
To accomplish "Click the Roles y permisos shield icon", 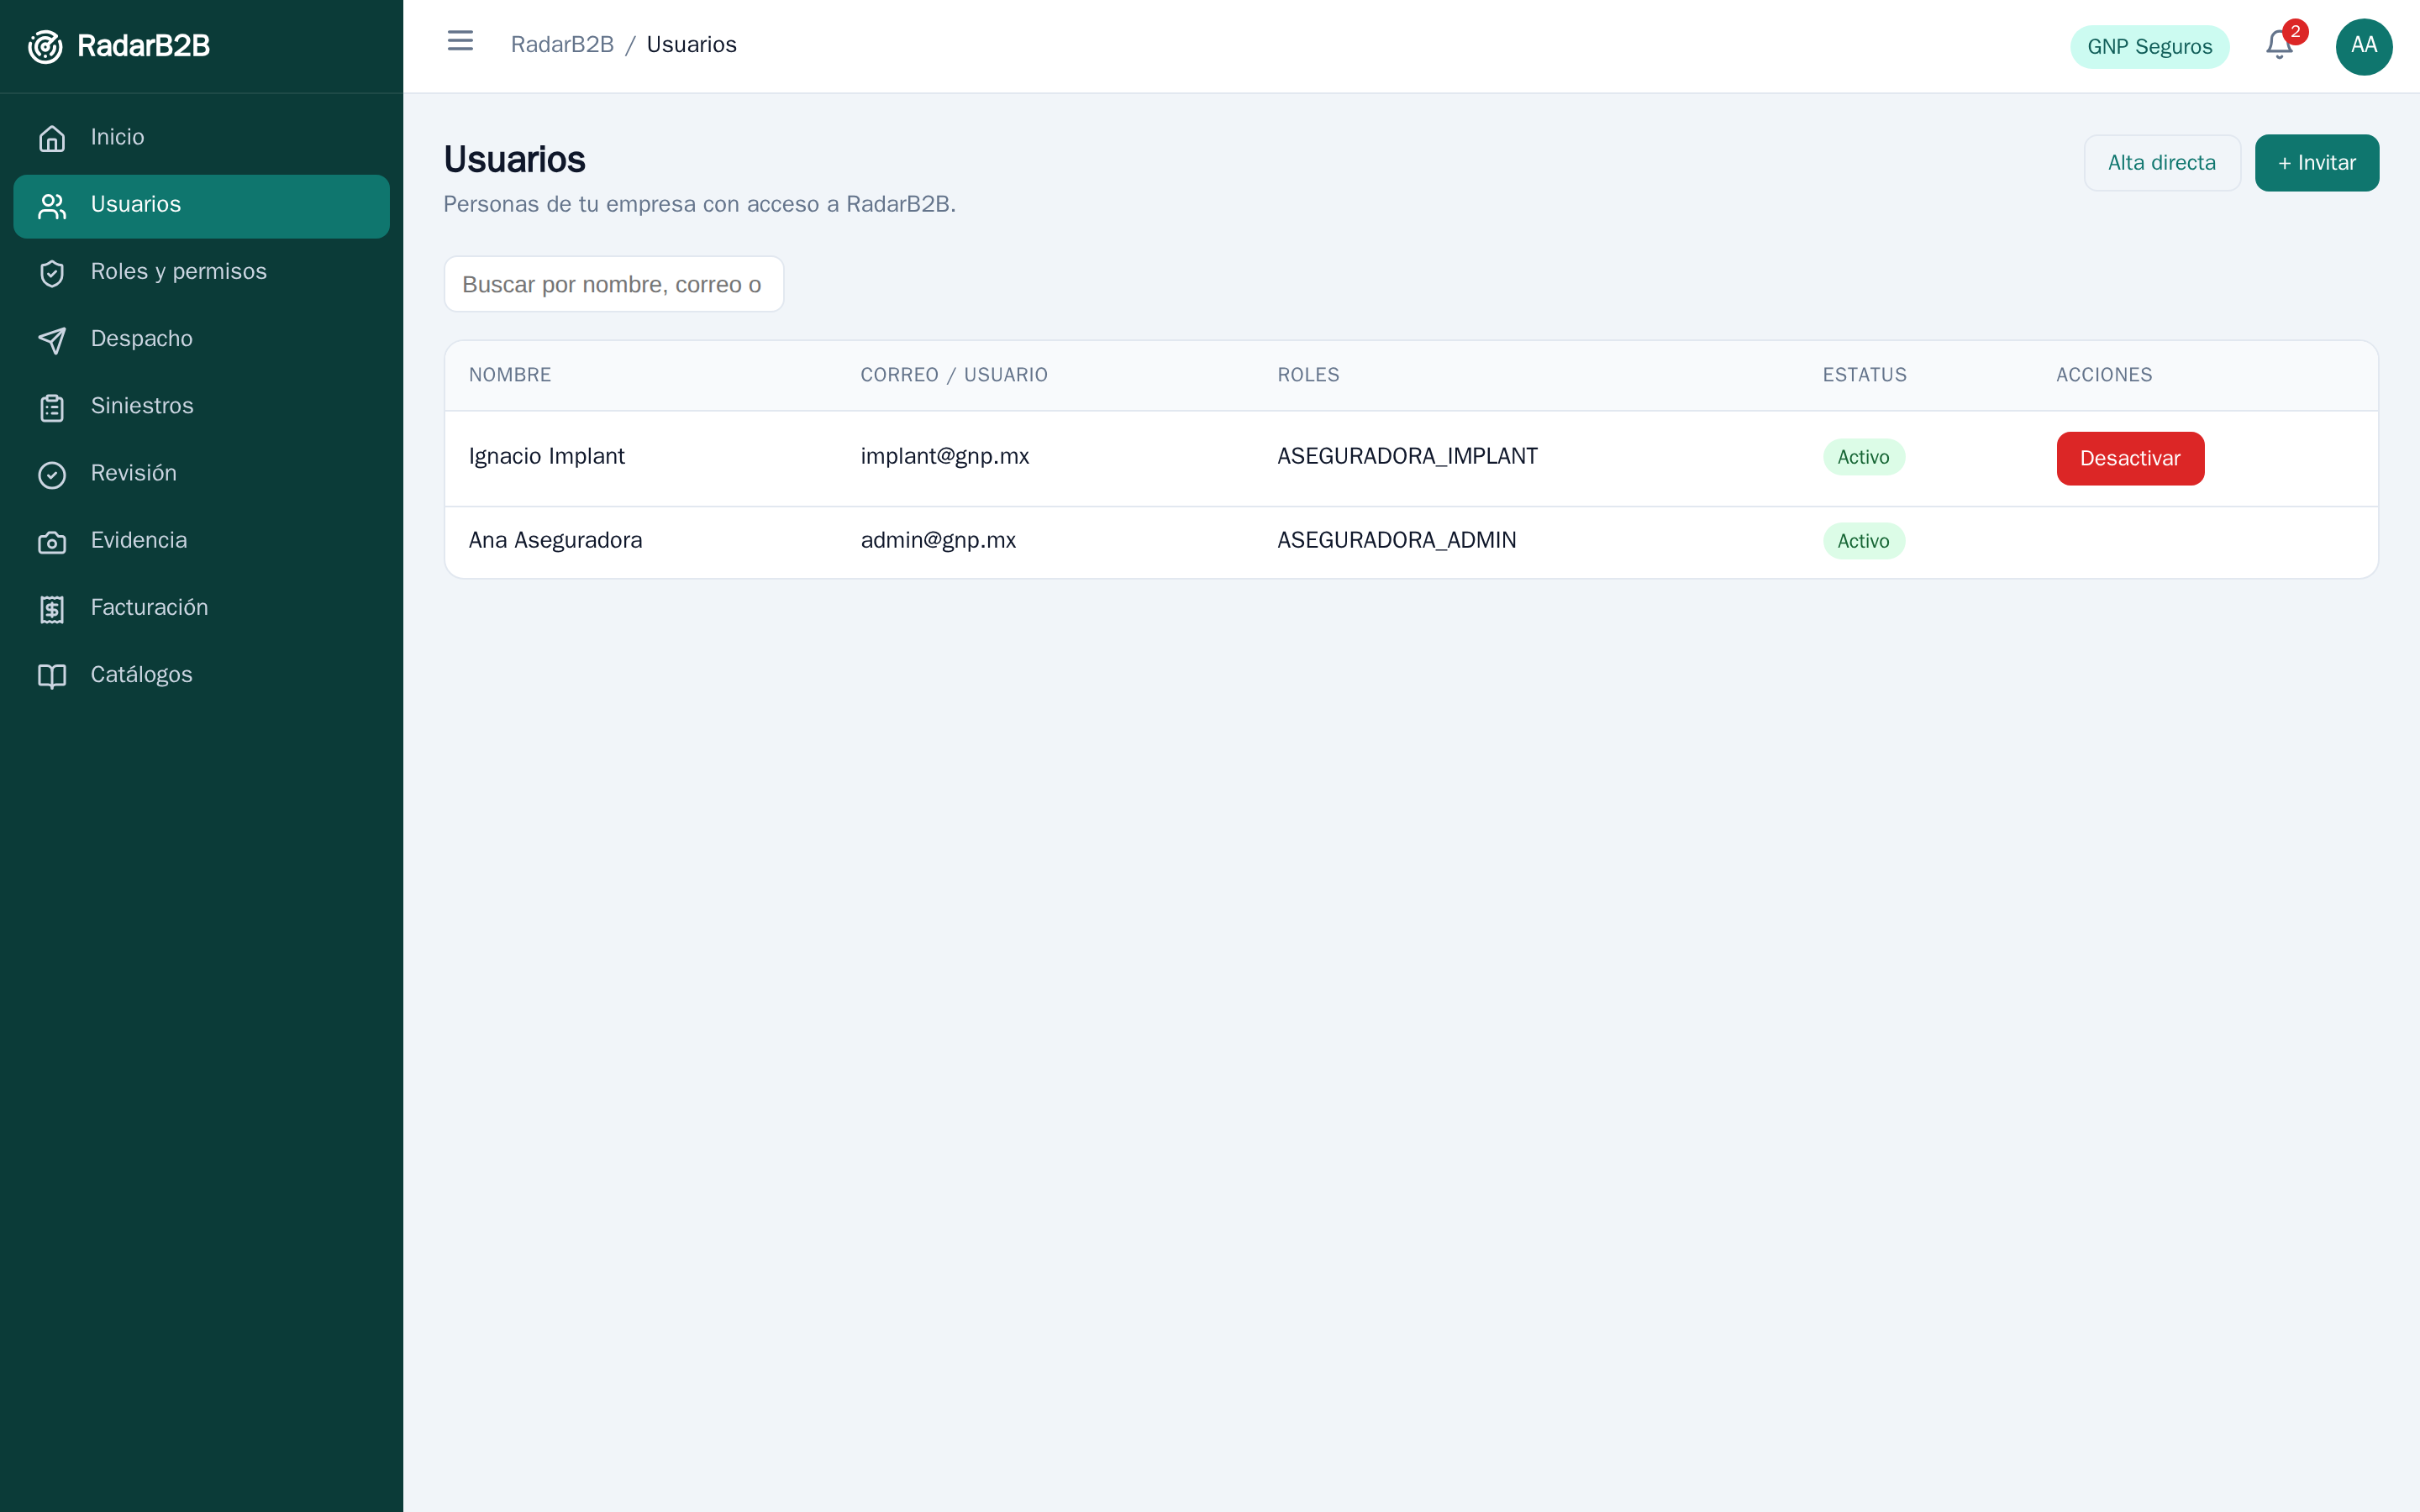I will coord(52,272).
